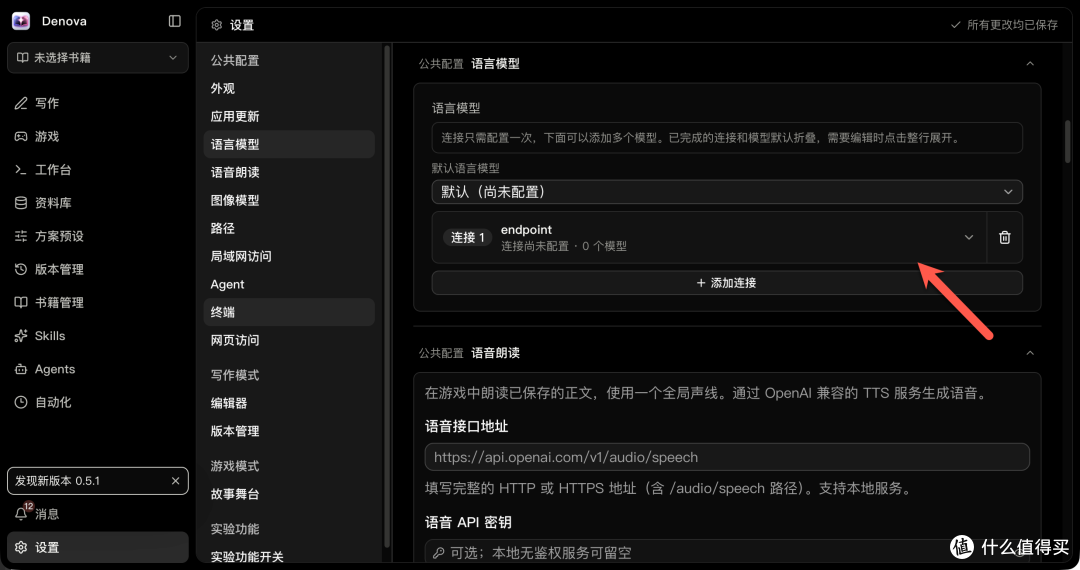The width and height of the screenshot is (1080, 570).
Task: Select 游戏模式 settings heading
Action: [x=235, y=466]
